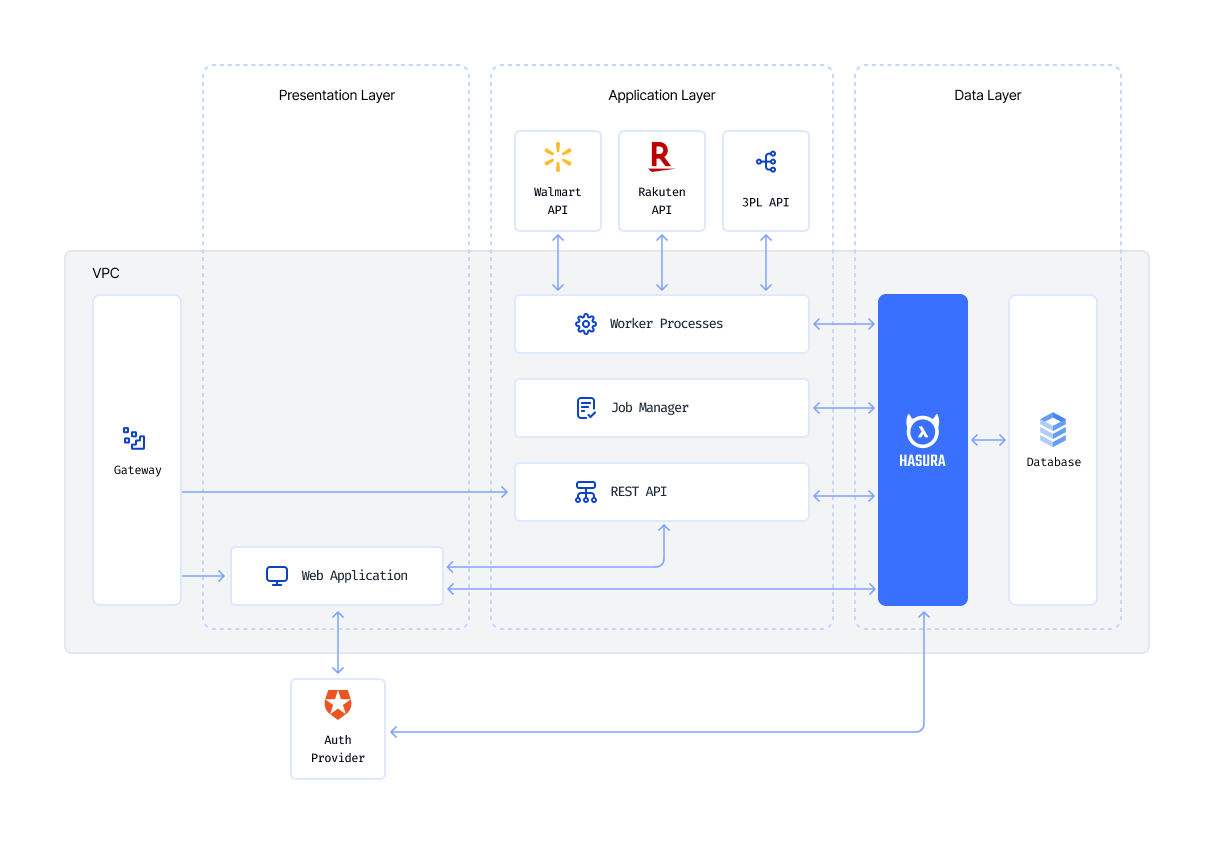Viewport: 1214px width, 844px height.
Task: Click the Worker Processes text
Action: (666, 324)
